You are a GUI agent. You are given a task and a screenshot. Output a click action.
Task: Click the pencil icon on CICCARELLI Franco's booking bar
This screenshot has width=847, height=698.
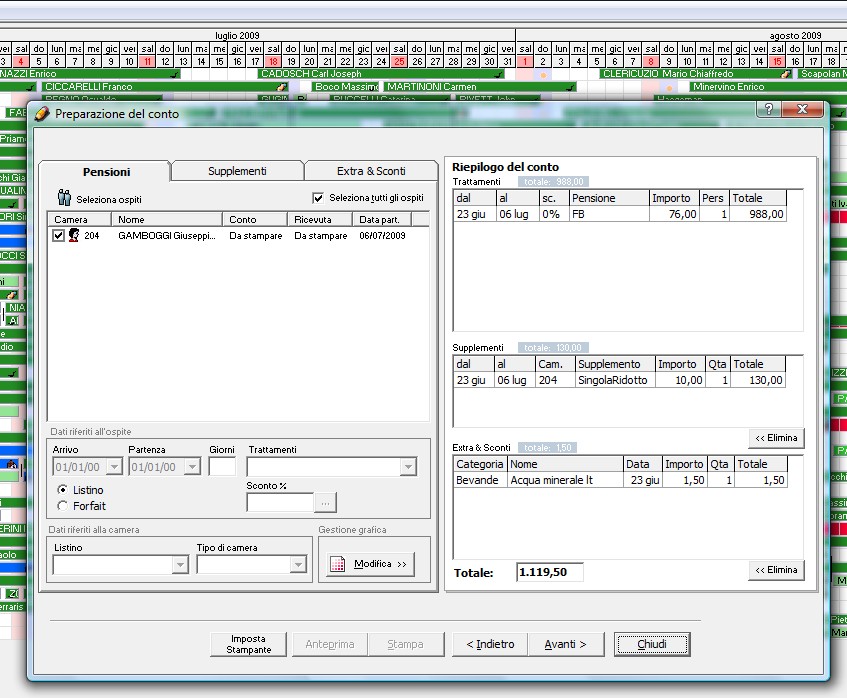(x=281, y=86)
